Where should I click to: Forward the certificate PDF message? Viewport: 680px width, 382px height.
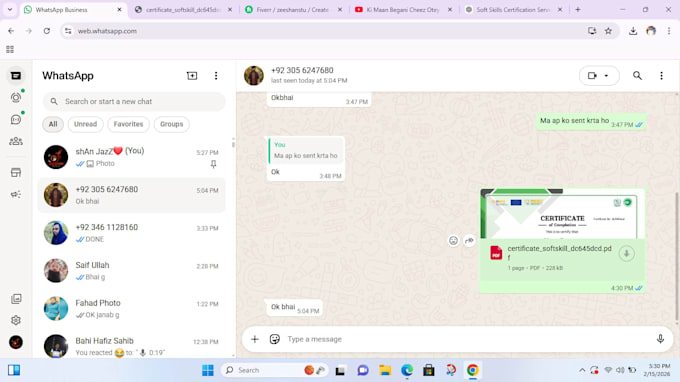pos(469,241)
